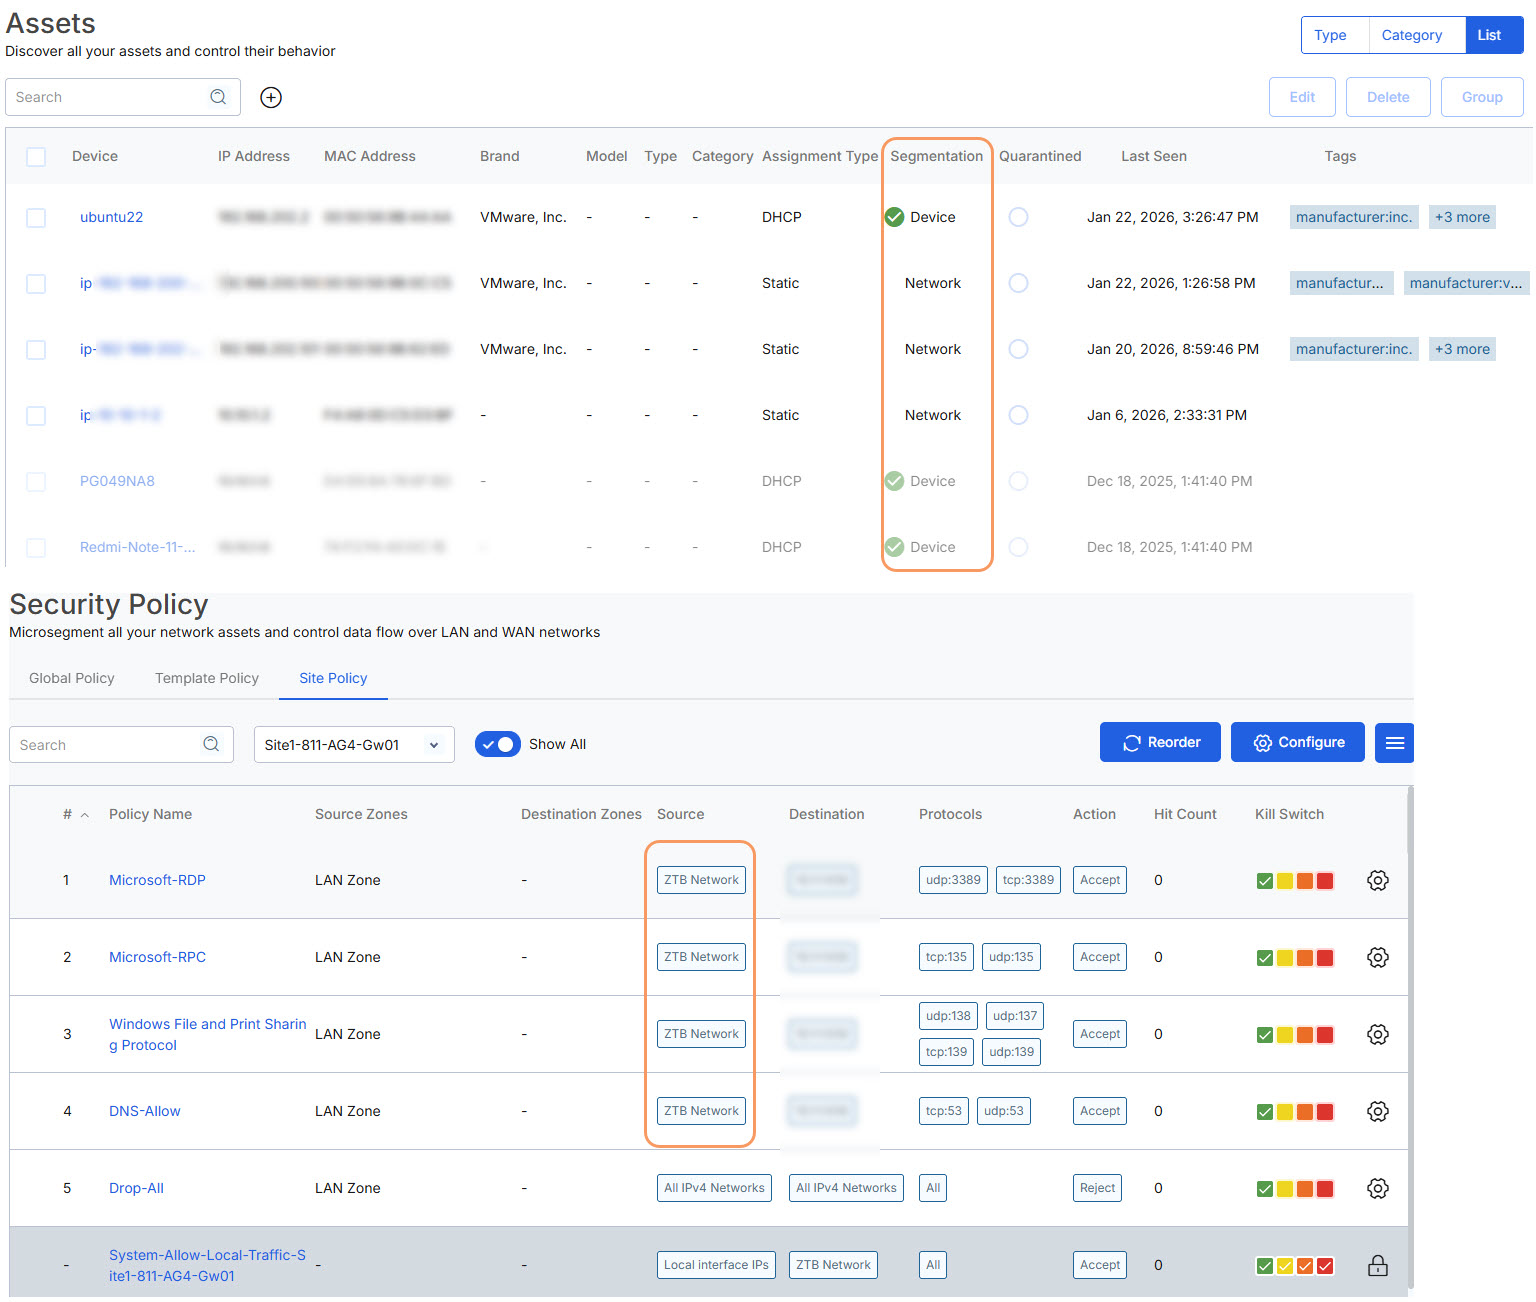Click yellow kill switch square for DNS-Allow
The image size is (1536, 1302).
pos(1285,1112)
